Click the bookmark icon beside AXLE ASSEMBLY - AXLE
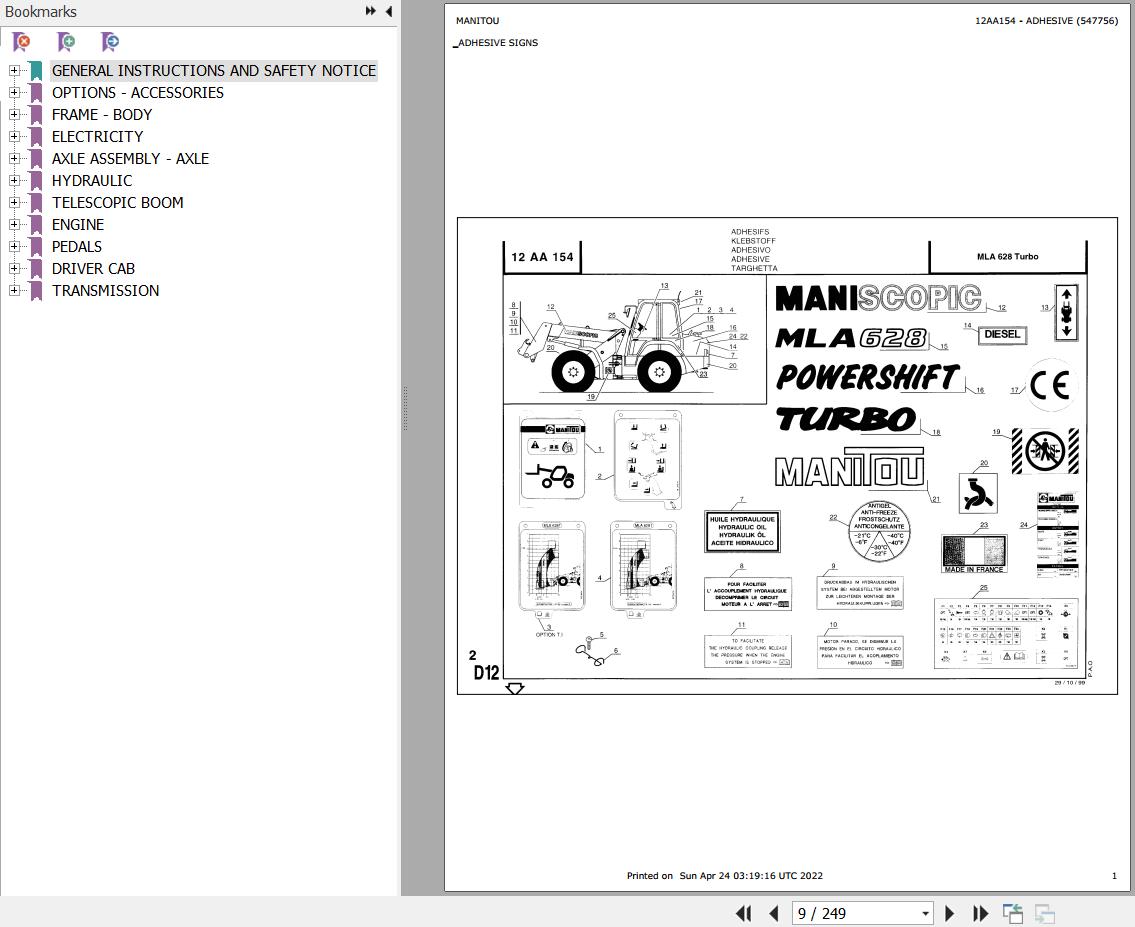This screenshot has width=1135, height=927. point(35,159)
